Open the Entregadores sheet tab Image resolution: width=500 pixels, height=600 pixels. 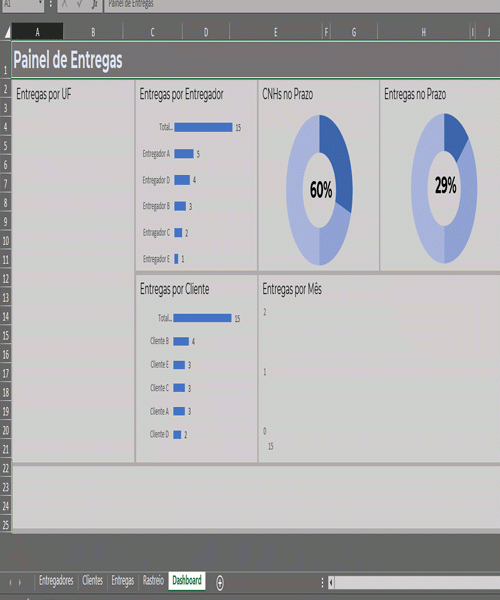[x=56, y=581]
